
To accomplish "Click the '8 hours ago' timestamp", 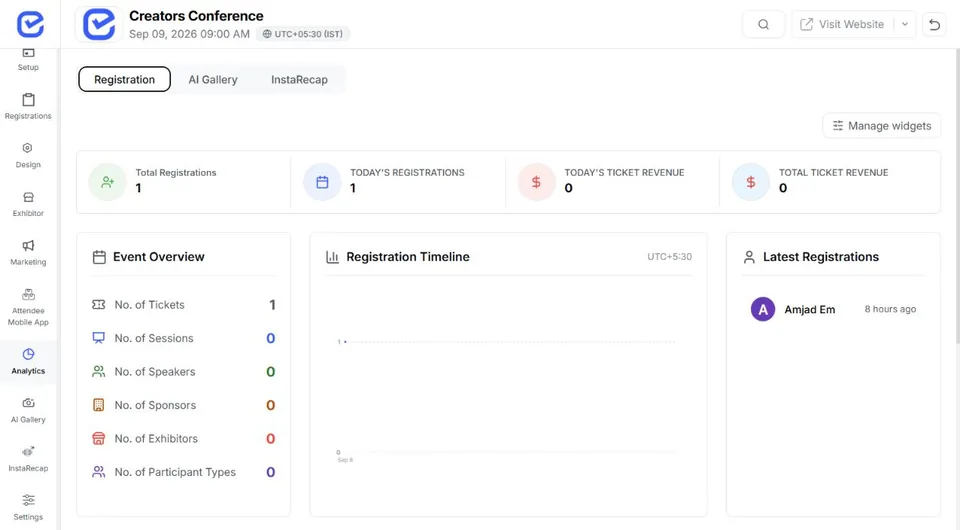I will [890, 309].
